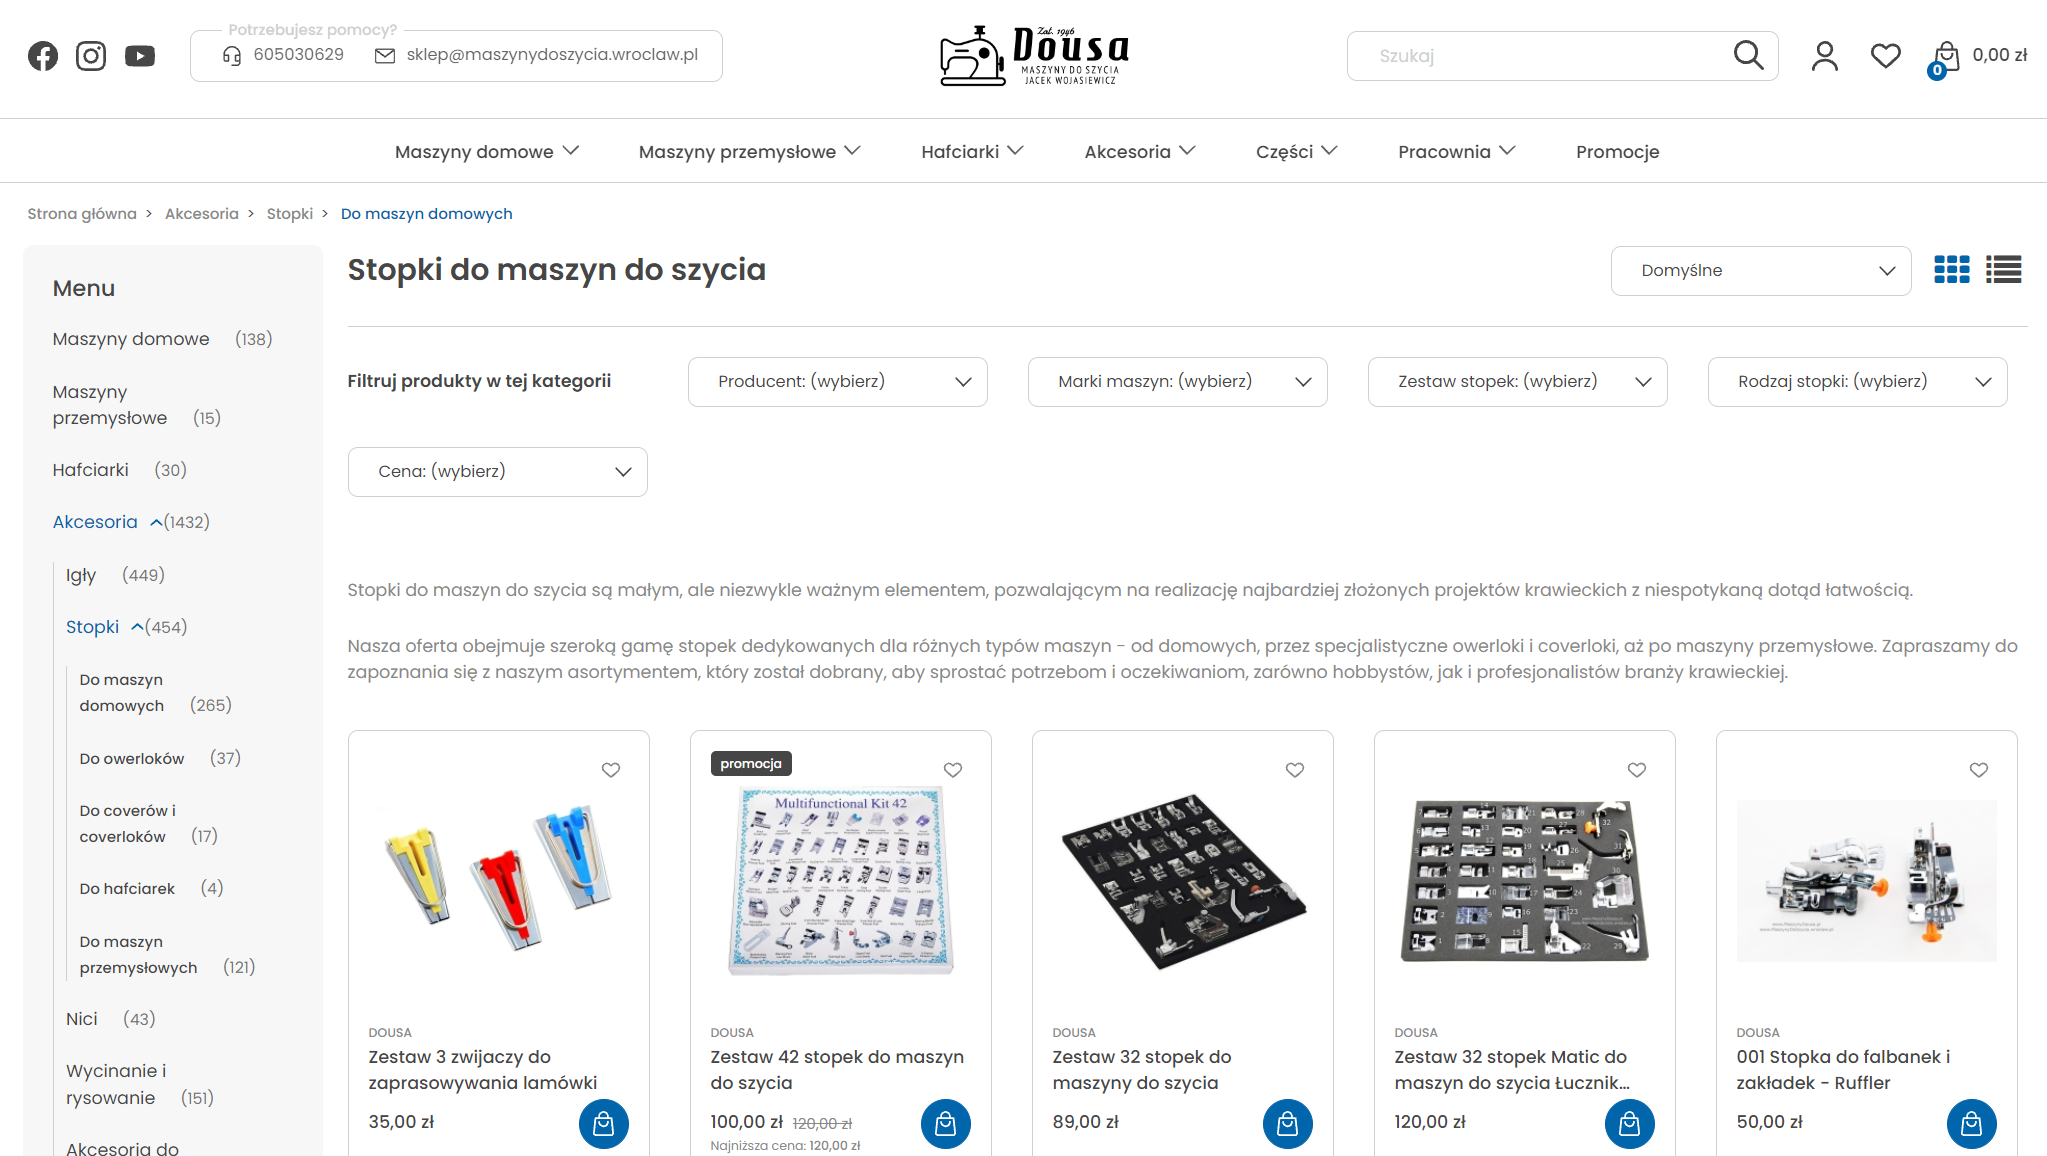Open the Instagram profile icon

click(x=91, y=56)
